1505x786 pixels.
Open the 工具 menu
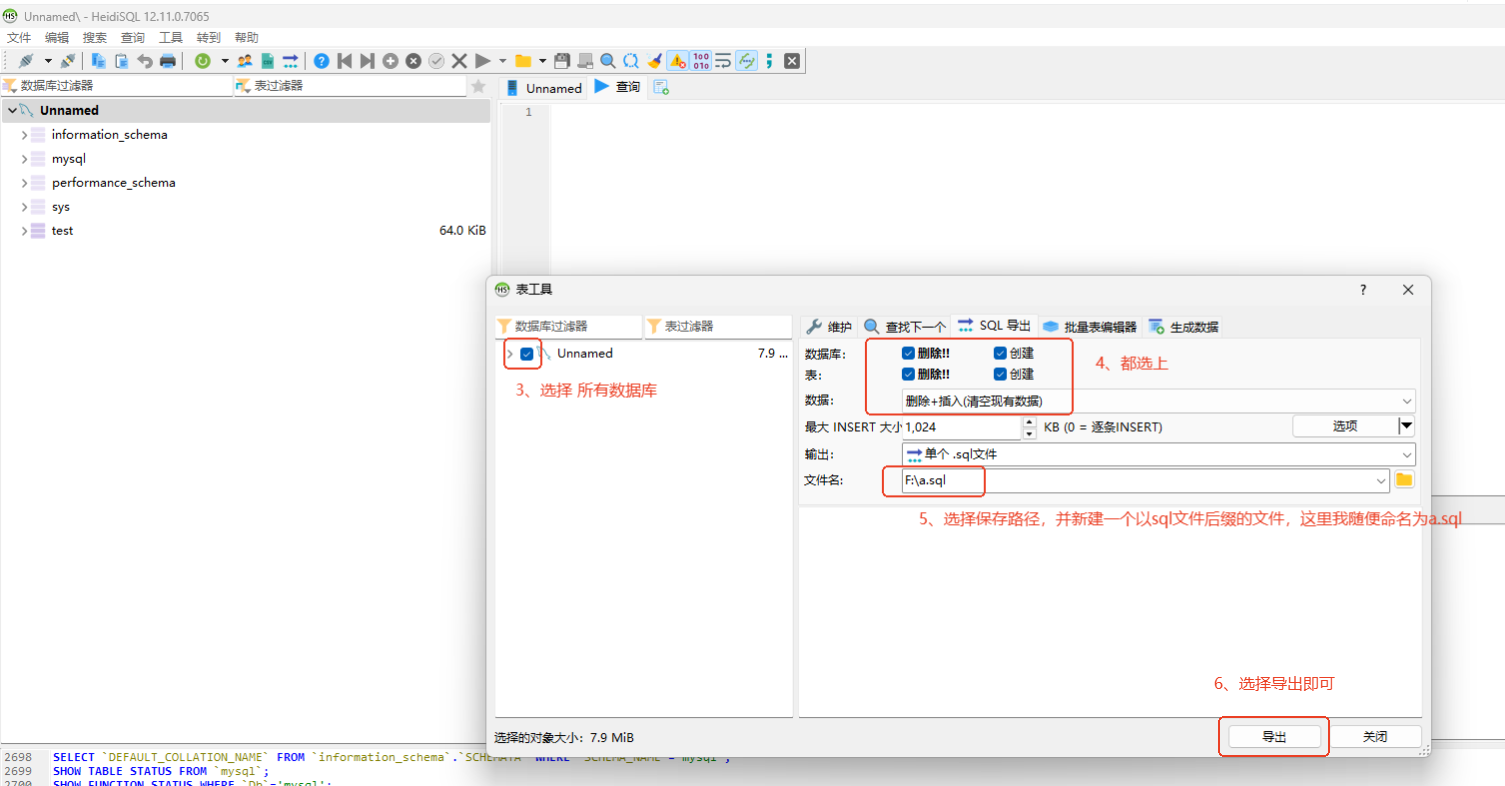(171, 37)
